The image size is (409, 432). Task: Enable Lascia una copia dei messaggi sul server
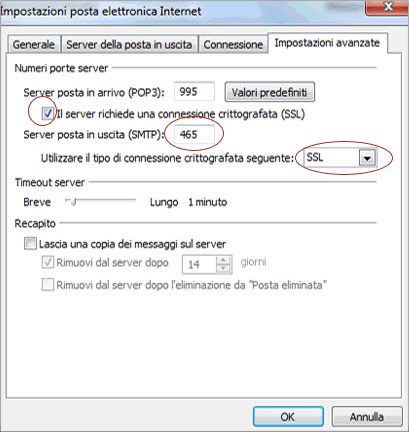[30, 244]
